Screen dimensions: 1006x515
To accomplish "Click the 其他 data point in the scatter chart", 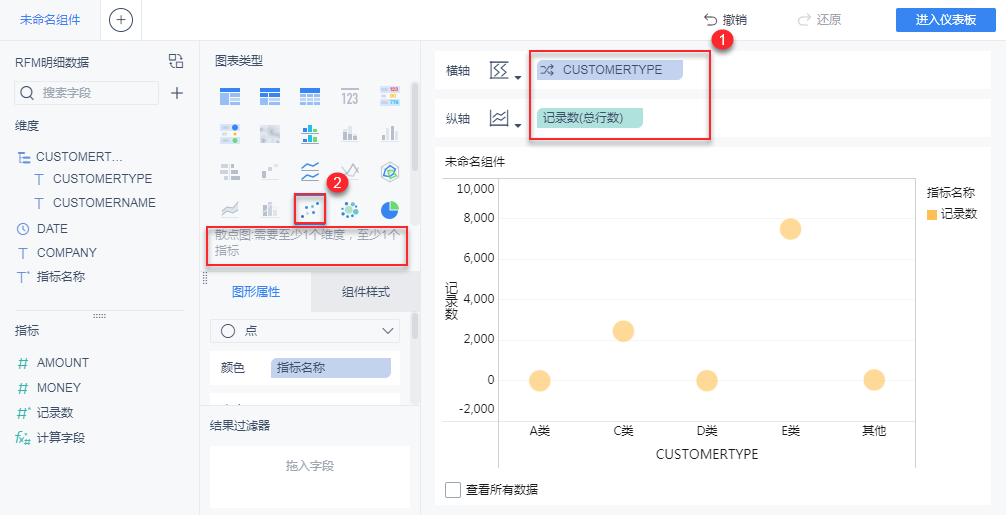I will 874,380.
